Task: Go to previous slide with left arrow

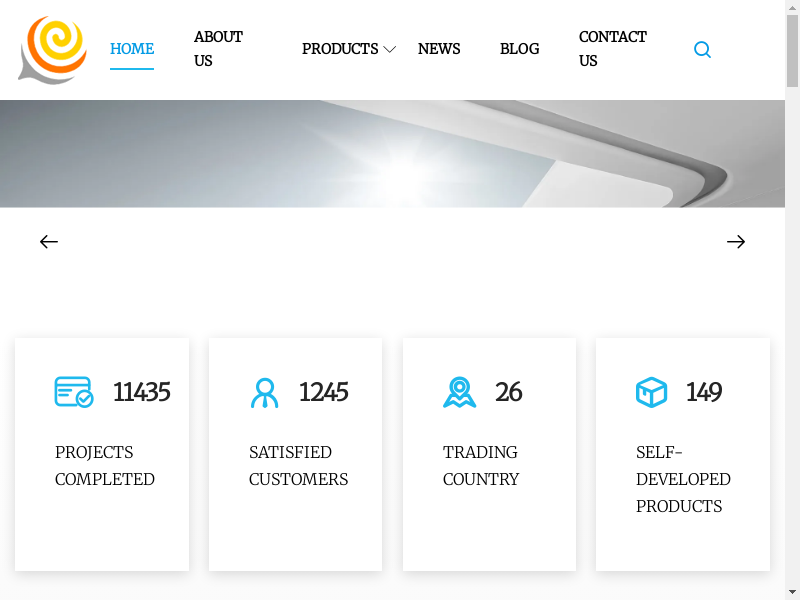Action: (49, 242)
